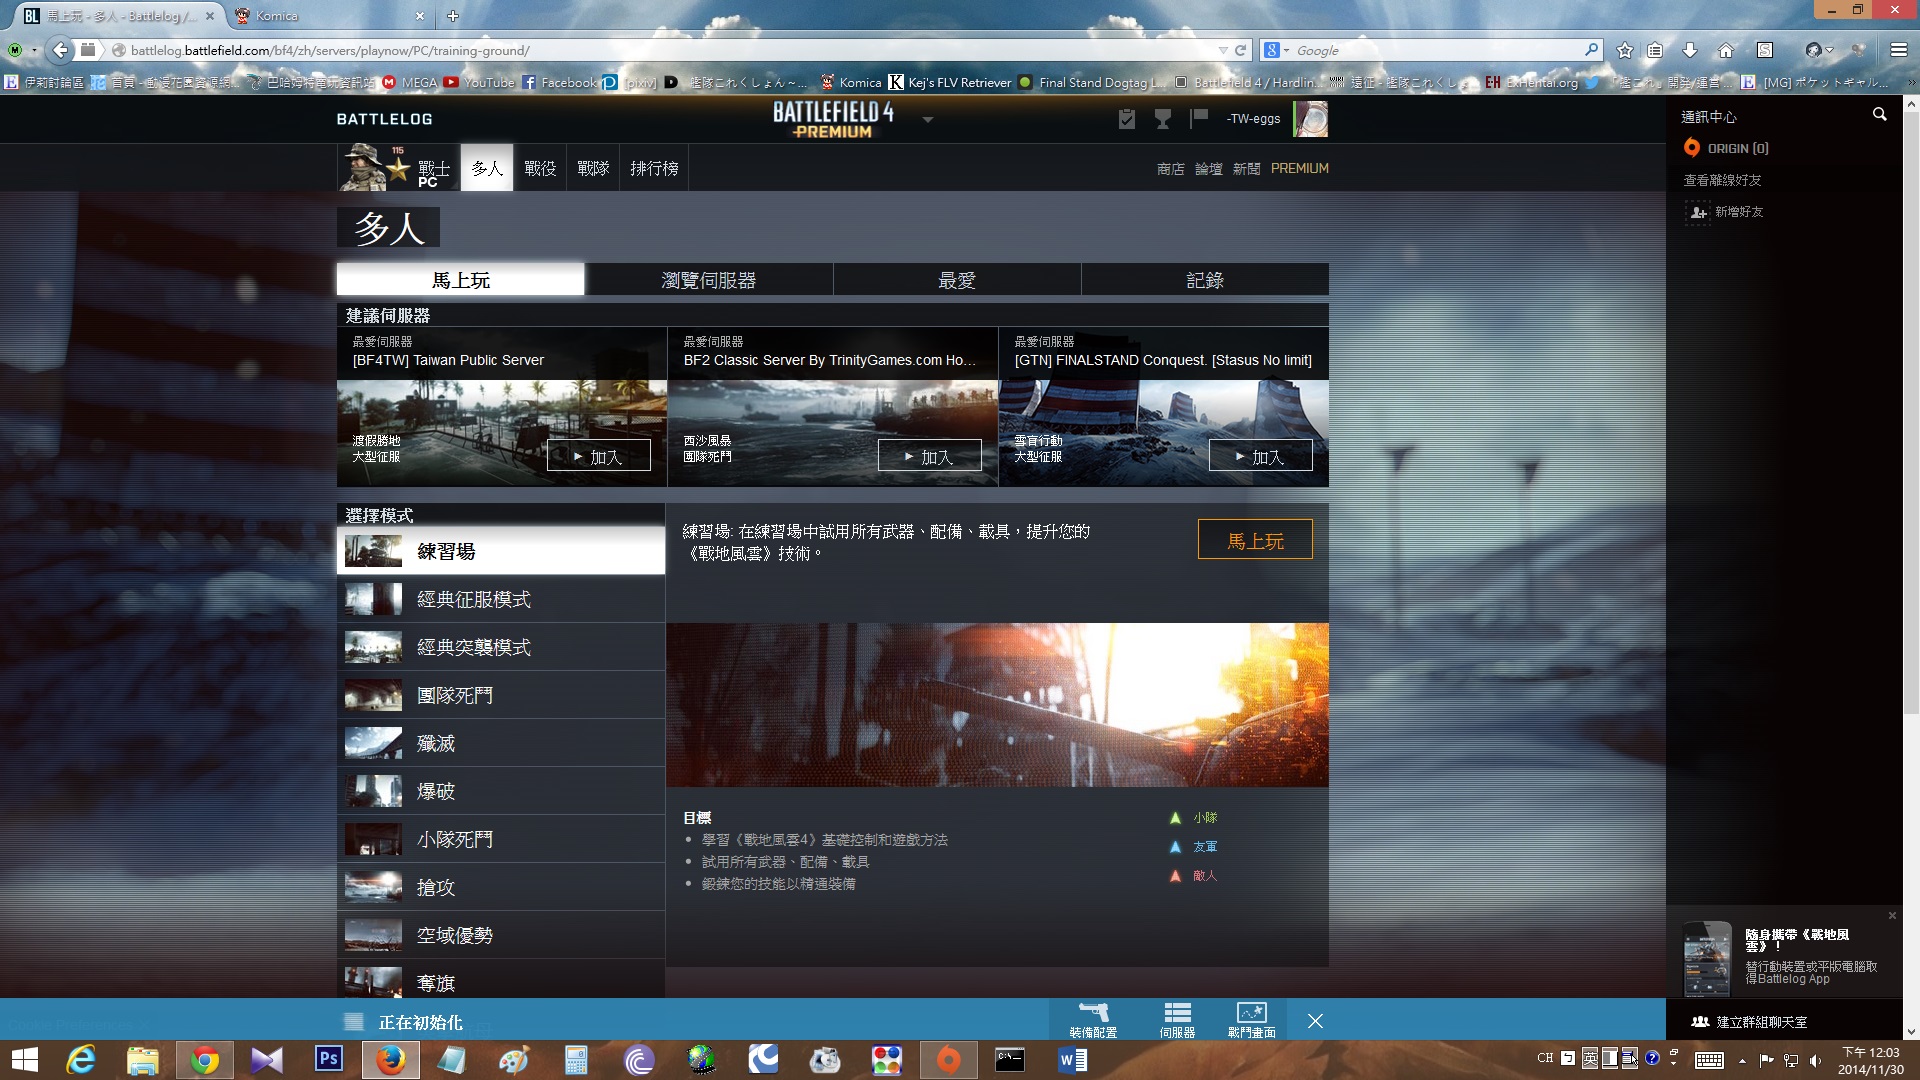The height and width of the screenshot is (1080, 1920).
Task: Click the add friend (新增好友) icon
Action: [x=1698, y=212]
